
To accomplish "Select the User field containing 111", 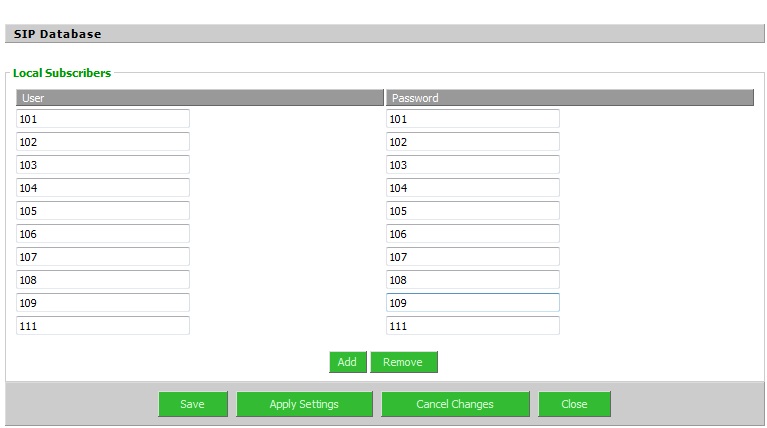I will pos(103,326).
